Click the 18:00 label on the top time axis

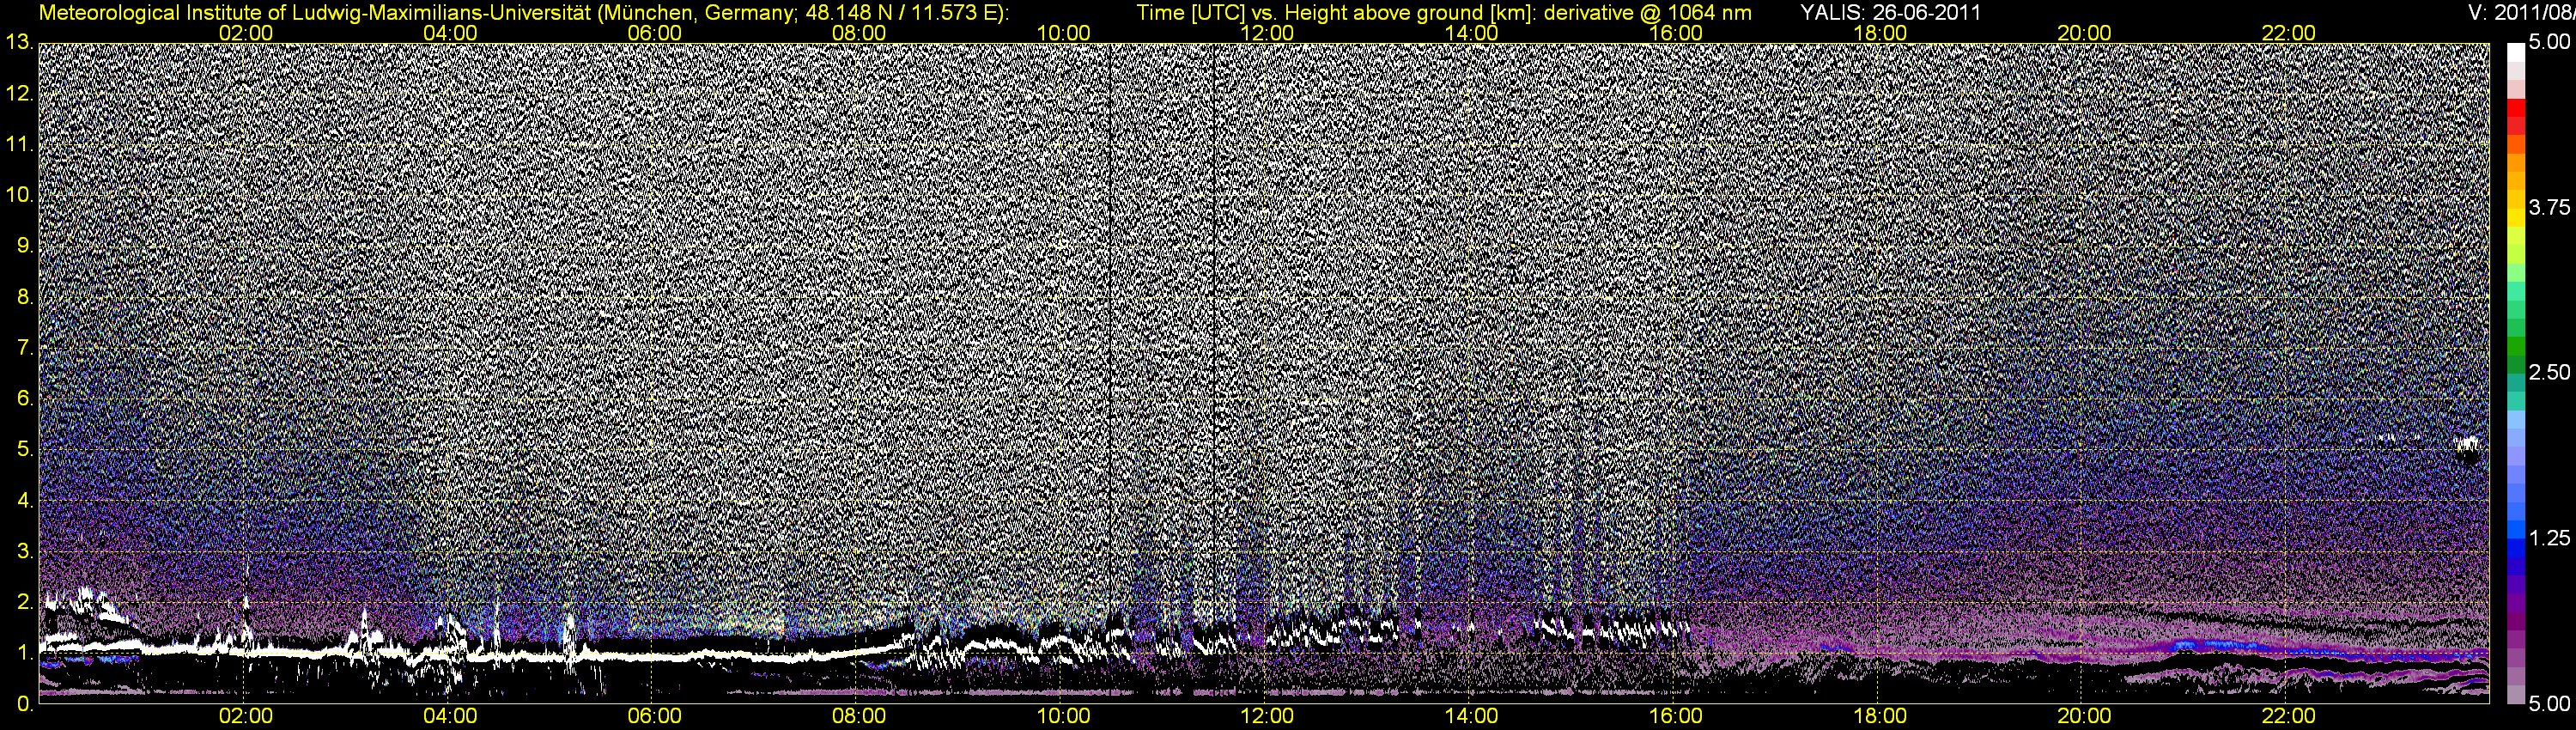click(x=1880, y=33)
